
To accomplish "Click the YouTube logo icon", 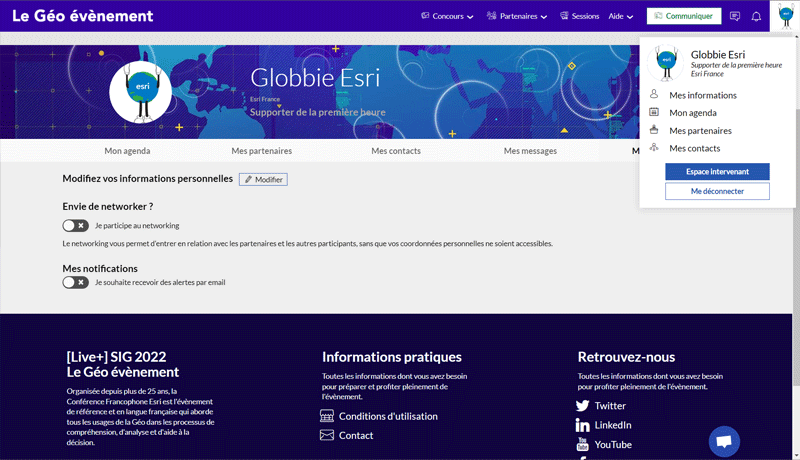I will click(x=583, y=445).
